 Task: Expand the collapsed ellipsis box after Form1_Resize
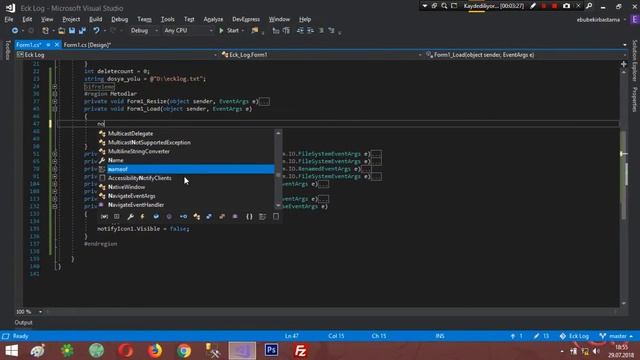coord(264,102)
